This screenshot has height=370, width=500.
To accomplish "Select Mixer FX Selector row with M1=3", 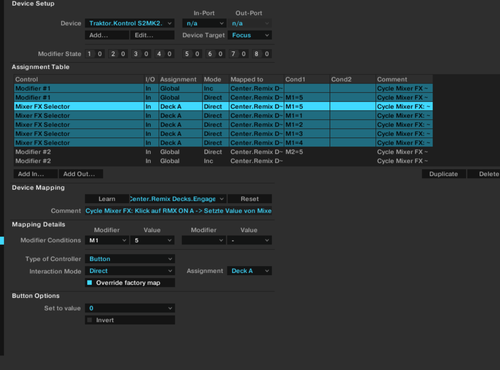I will (x=223, y=133).
